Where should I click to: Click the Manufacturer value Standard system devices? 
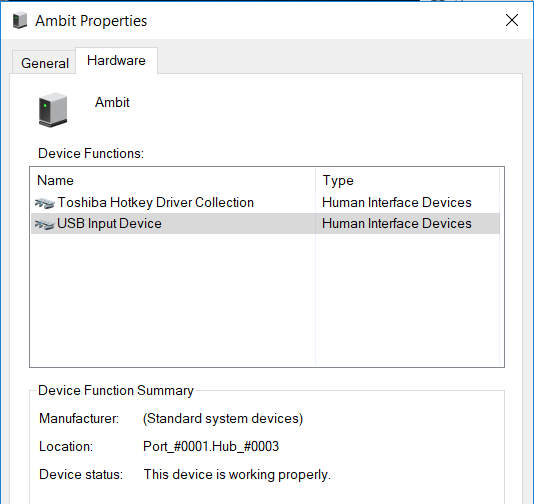click(223, 418)
